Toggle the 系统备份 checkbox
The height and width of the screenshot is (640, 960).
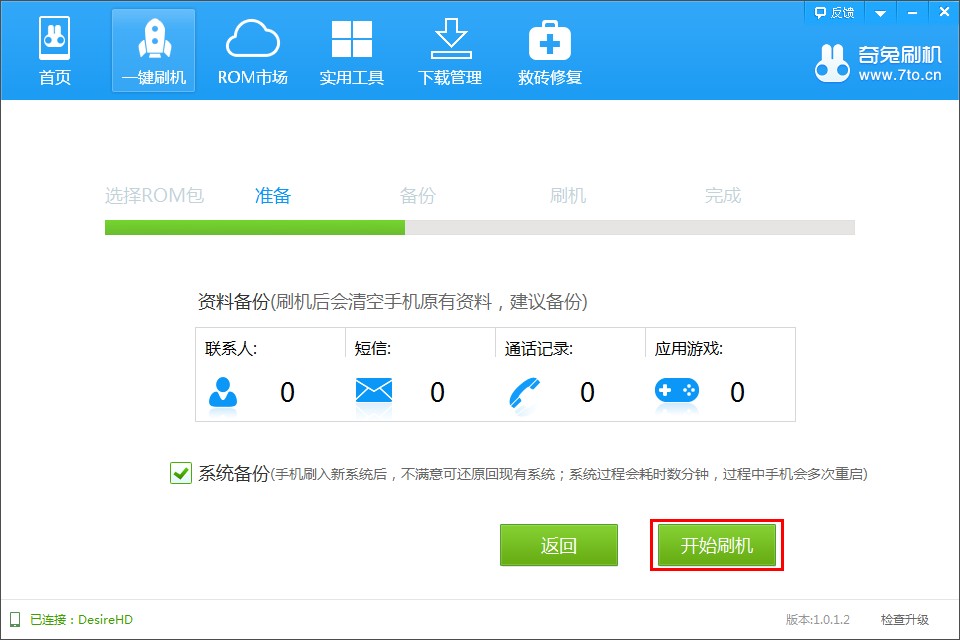coord(181,473)
